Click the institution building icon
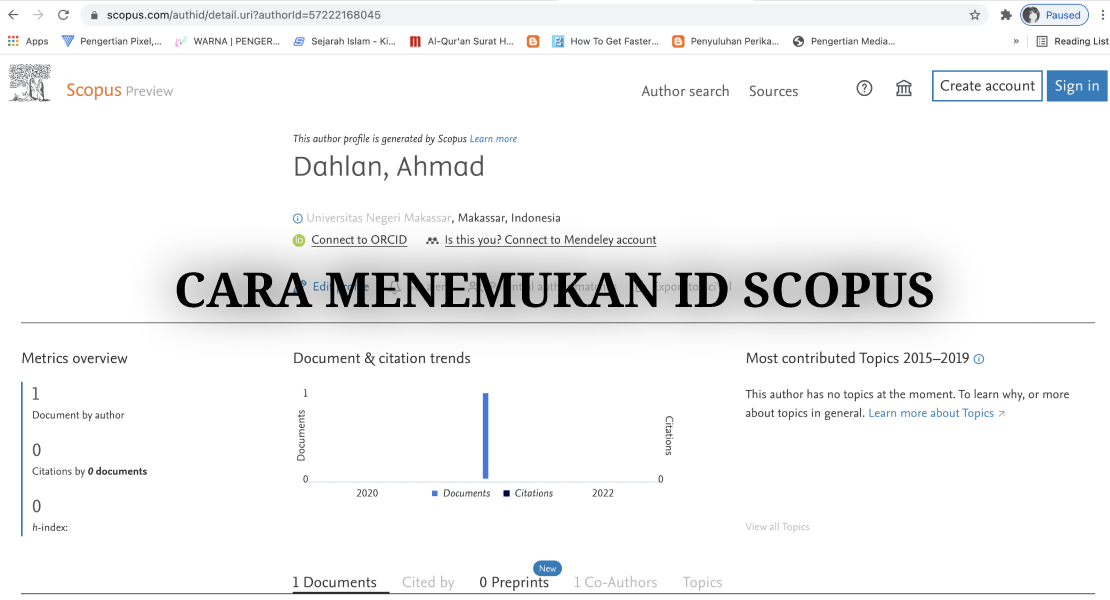The image size is (1110, 600). click(903, 88)
